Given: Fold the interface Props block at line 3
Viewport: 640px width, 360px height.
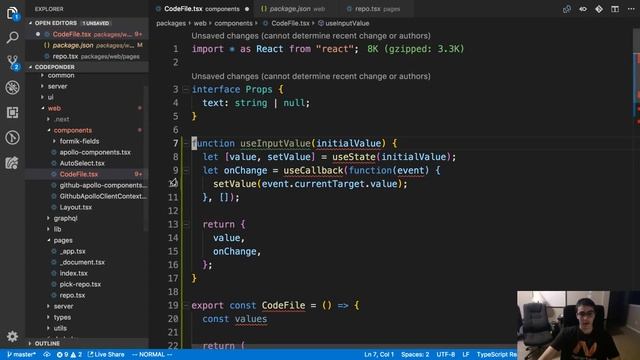Looking at the screenshot, I should 186,89.
